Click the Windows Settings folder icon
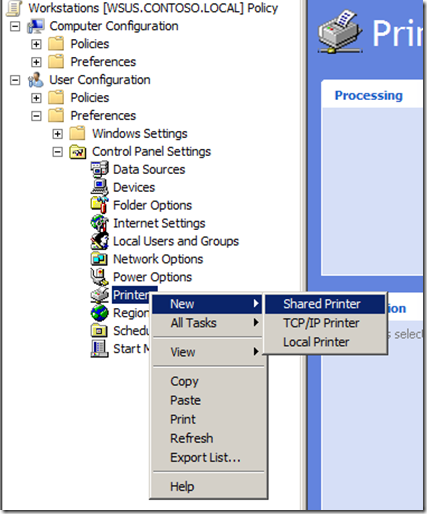 click(78, 134)
